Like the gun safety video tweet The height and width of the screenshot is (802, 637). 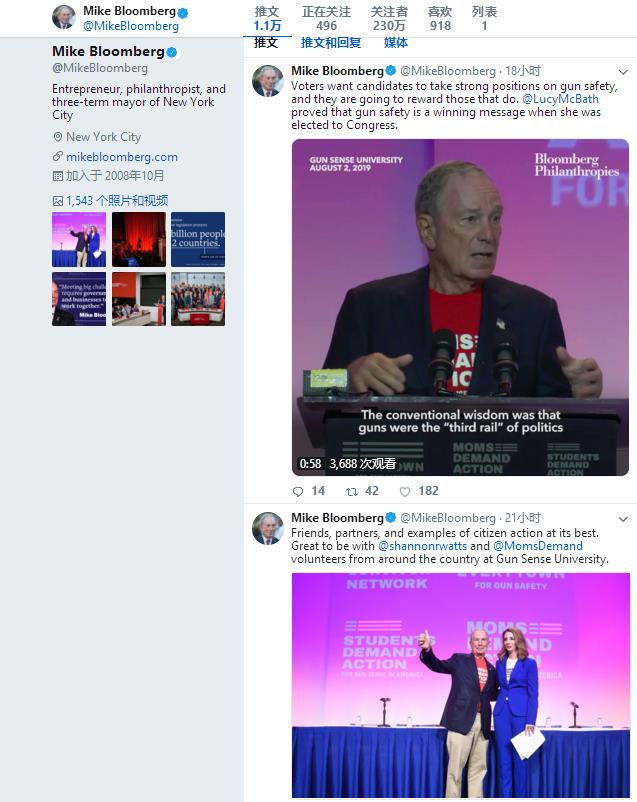[405, 492]
